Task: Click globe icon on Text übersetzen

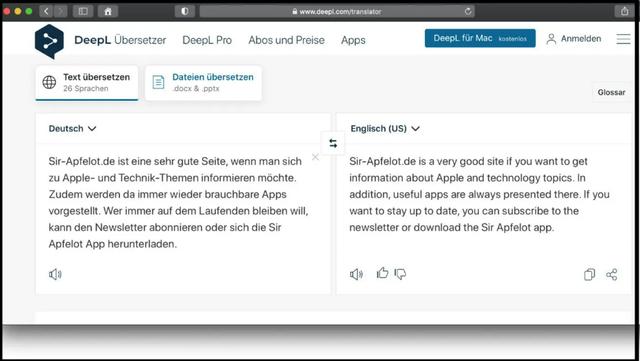Action: 49,82
